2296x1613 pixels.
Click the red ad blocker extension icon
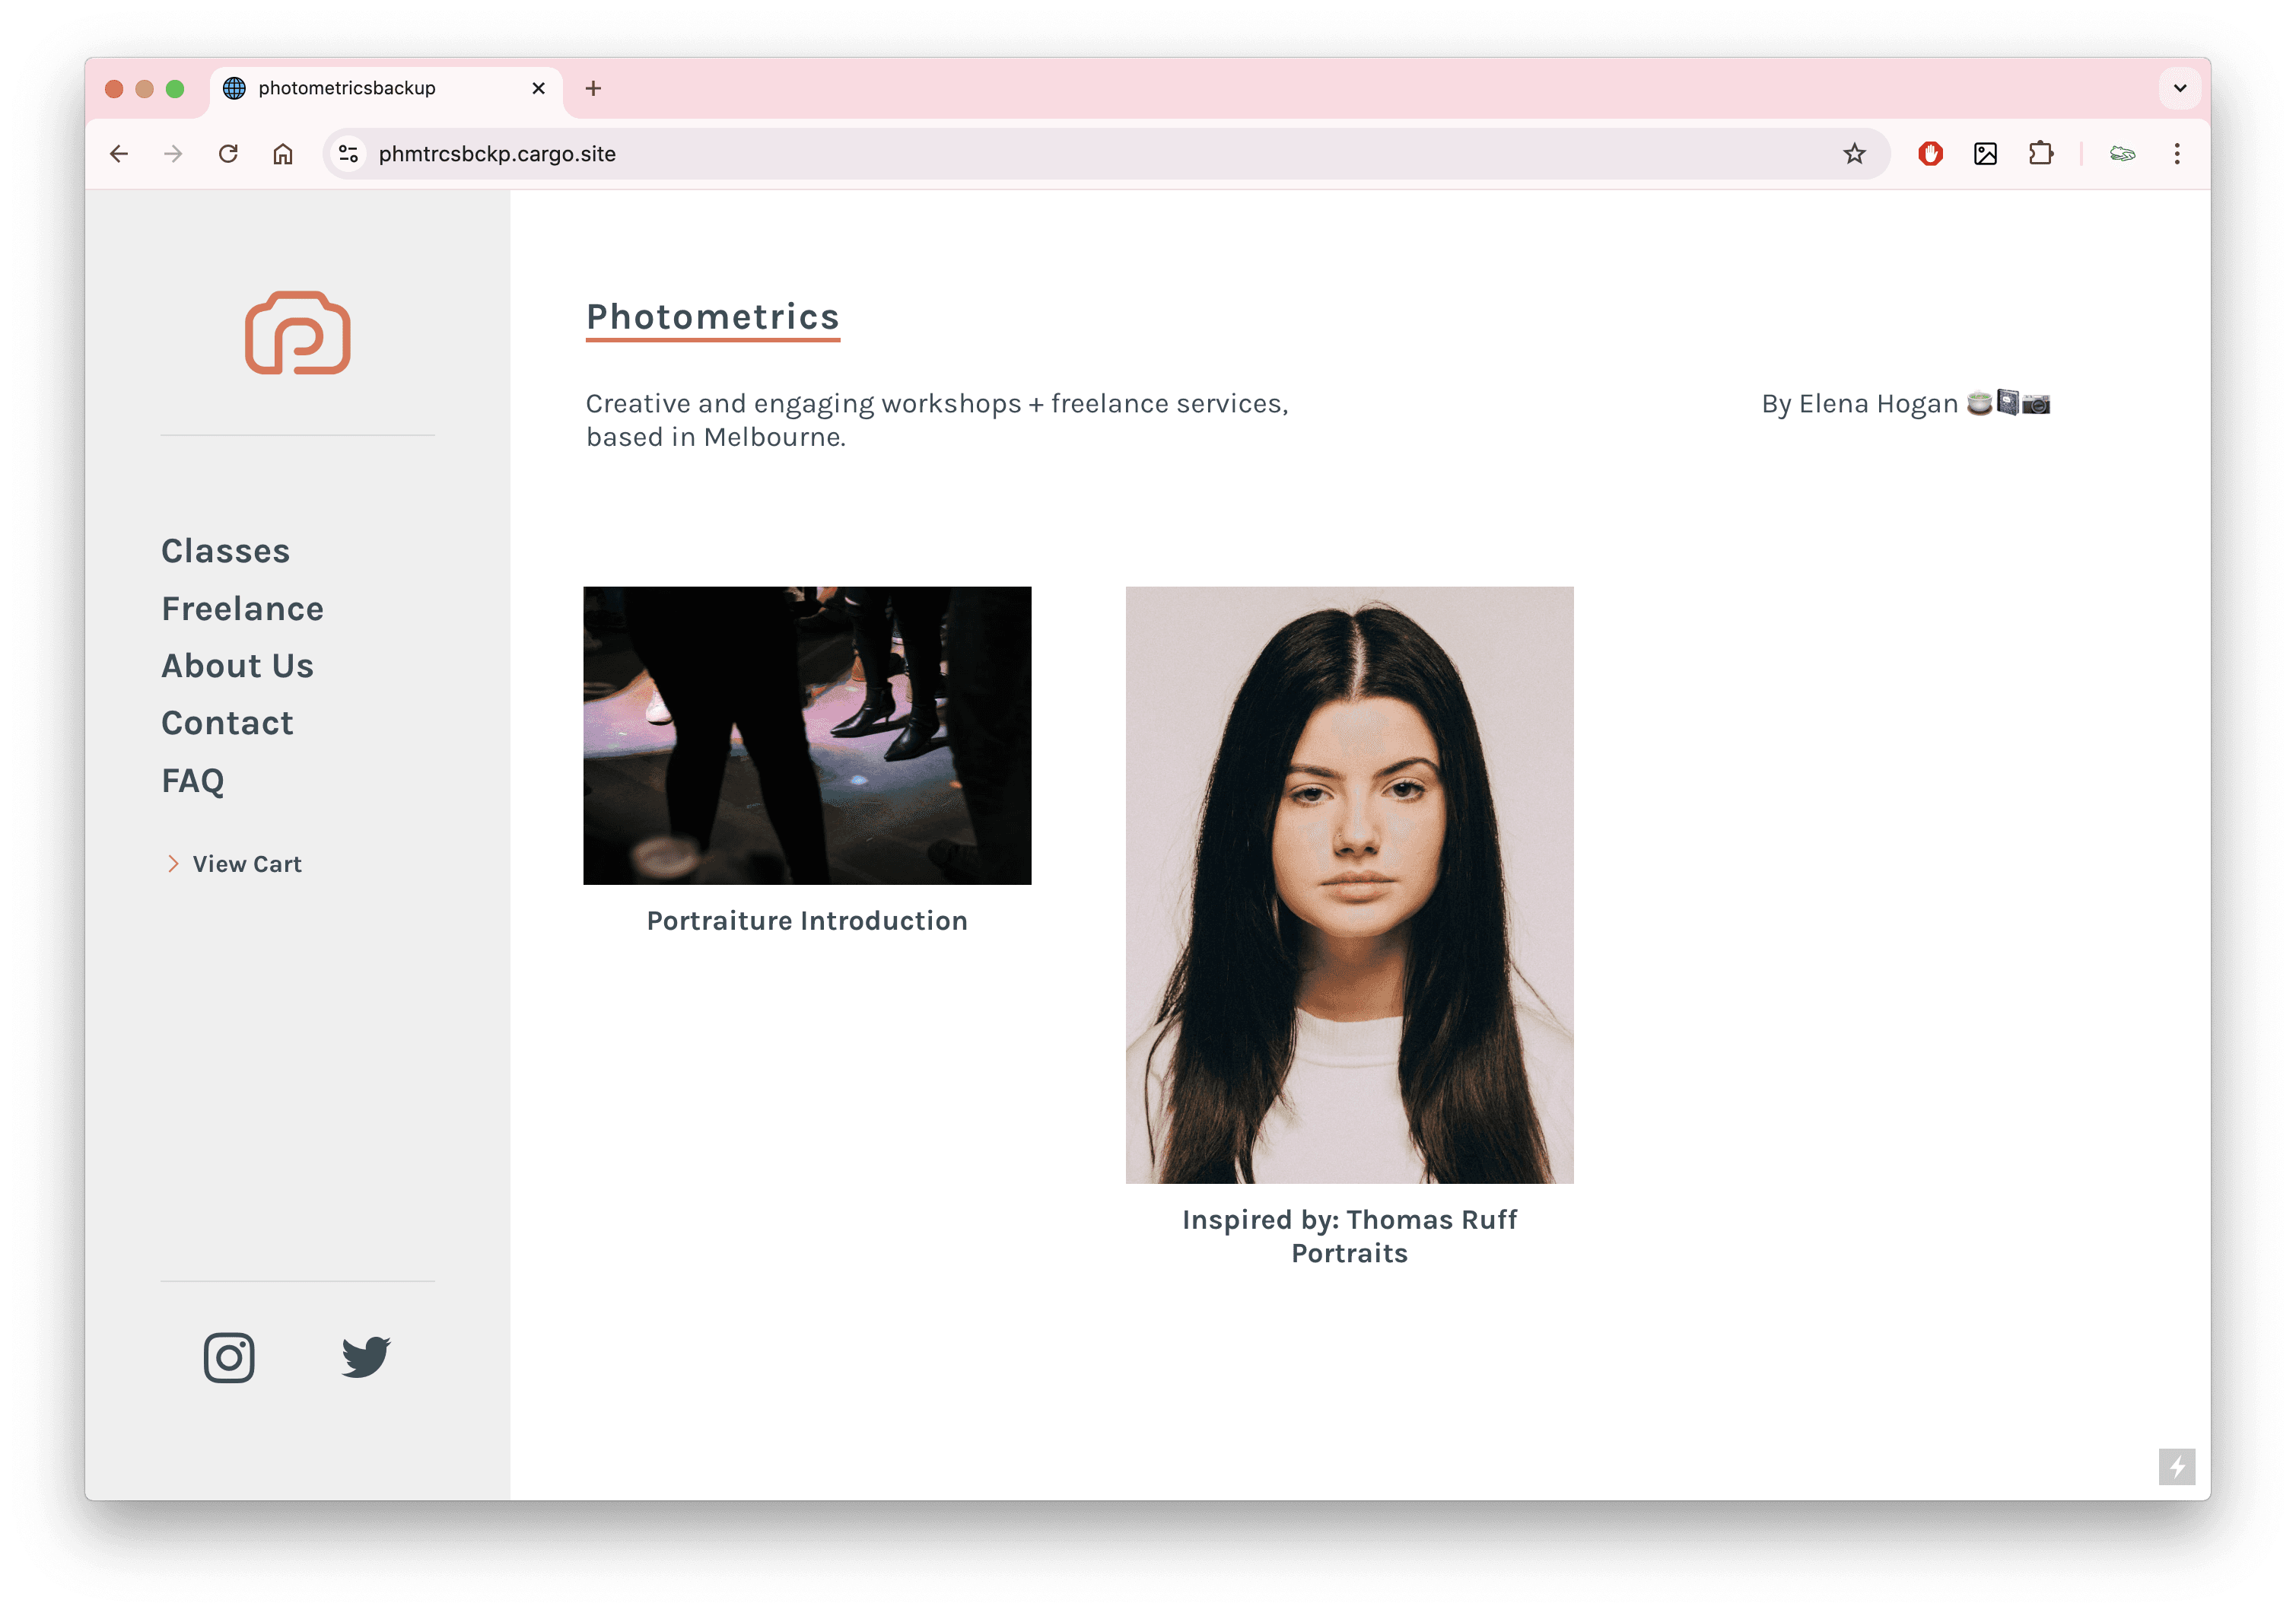click(1930, 154)
